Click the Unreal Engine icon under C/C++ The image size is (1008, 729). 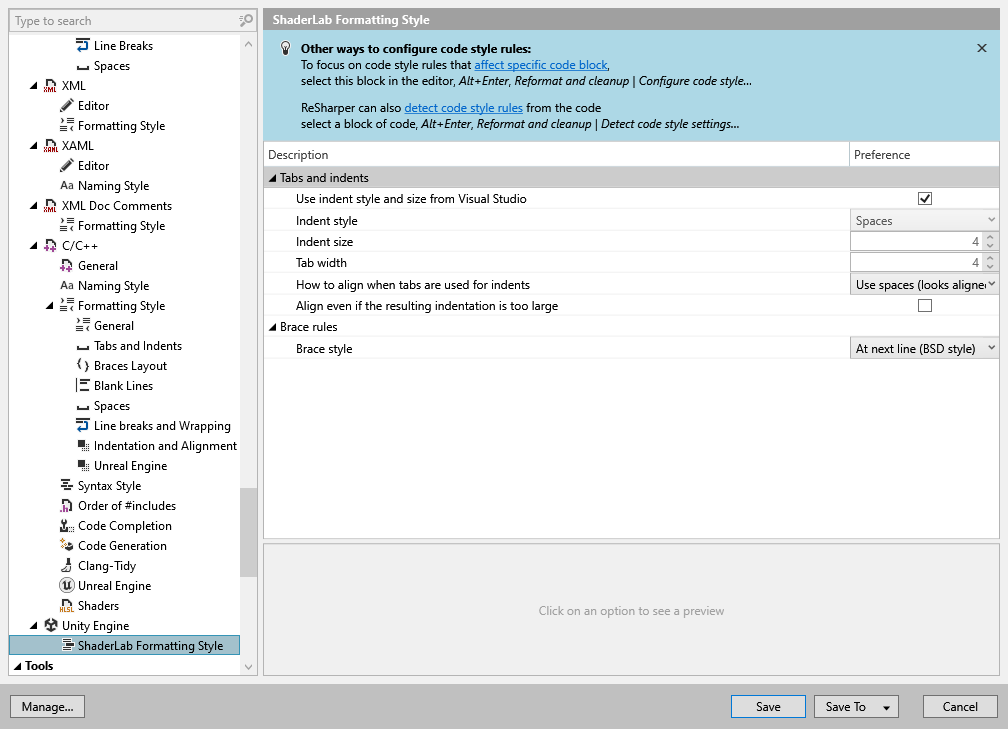click(66, 585)
